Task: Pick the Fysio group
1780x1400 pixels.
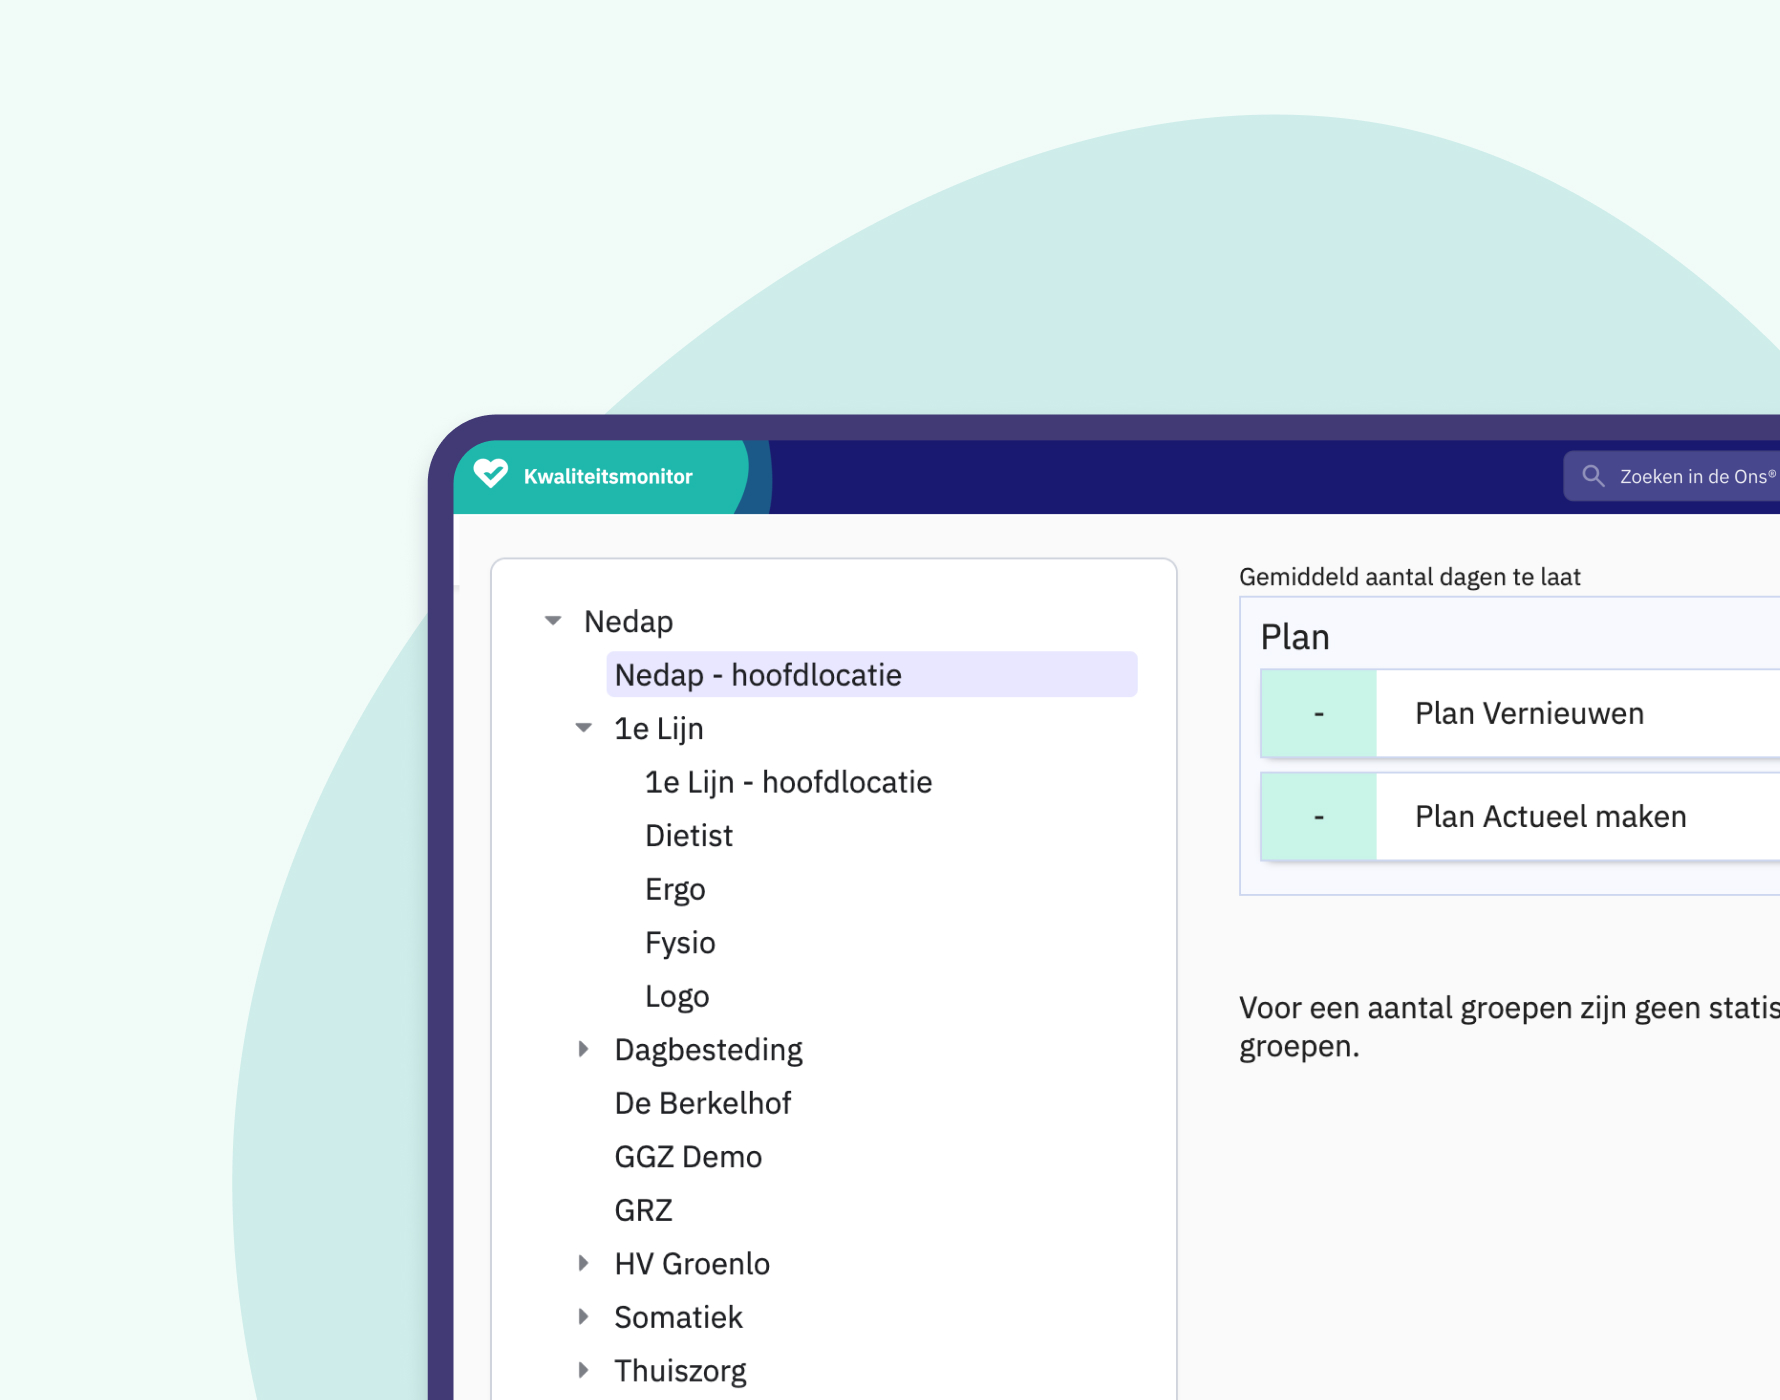Action: pos(680,943)
